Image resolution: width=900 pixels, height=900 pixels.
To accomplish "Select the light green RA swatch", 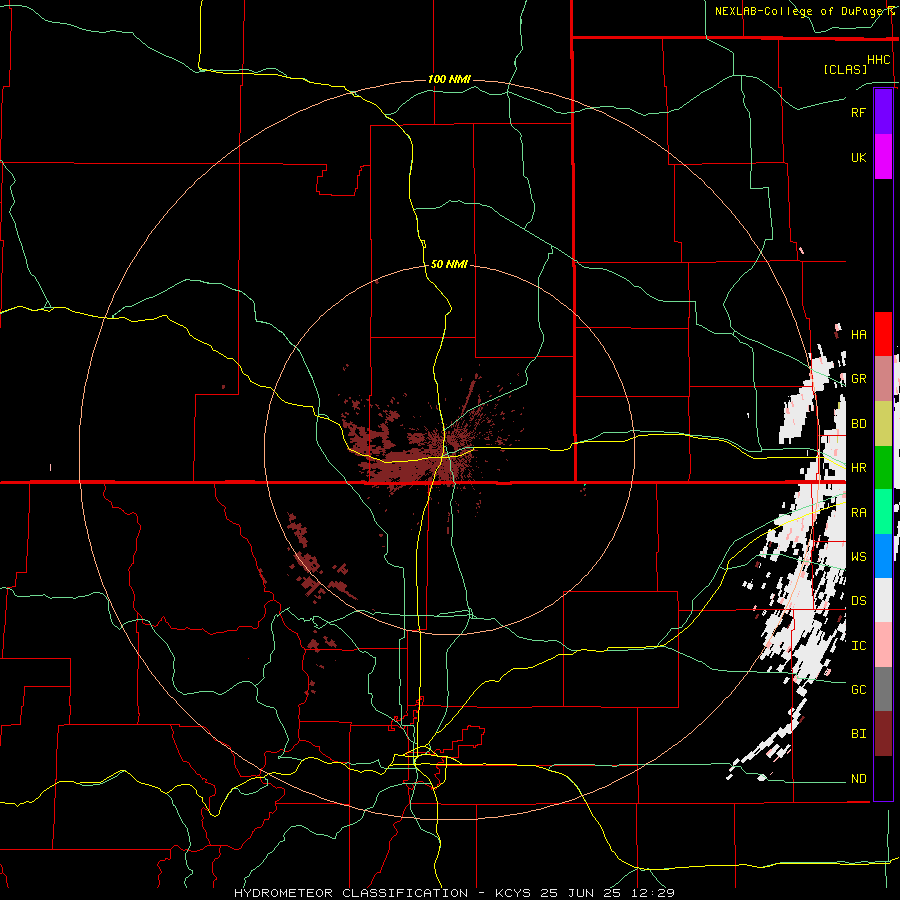I will click(x=883, y=512).
